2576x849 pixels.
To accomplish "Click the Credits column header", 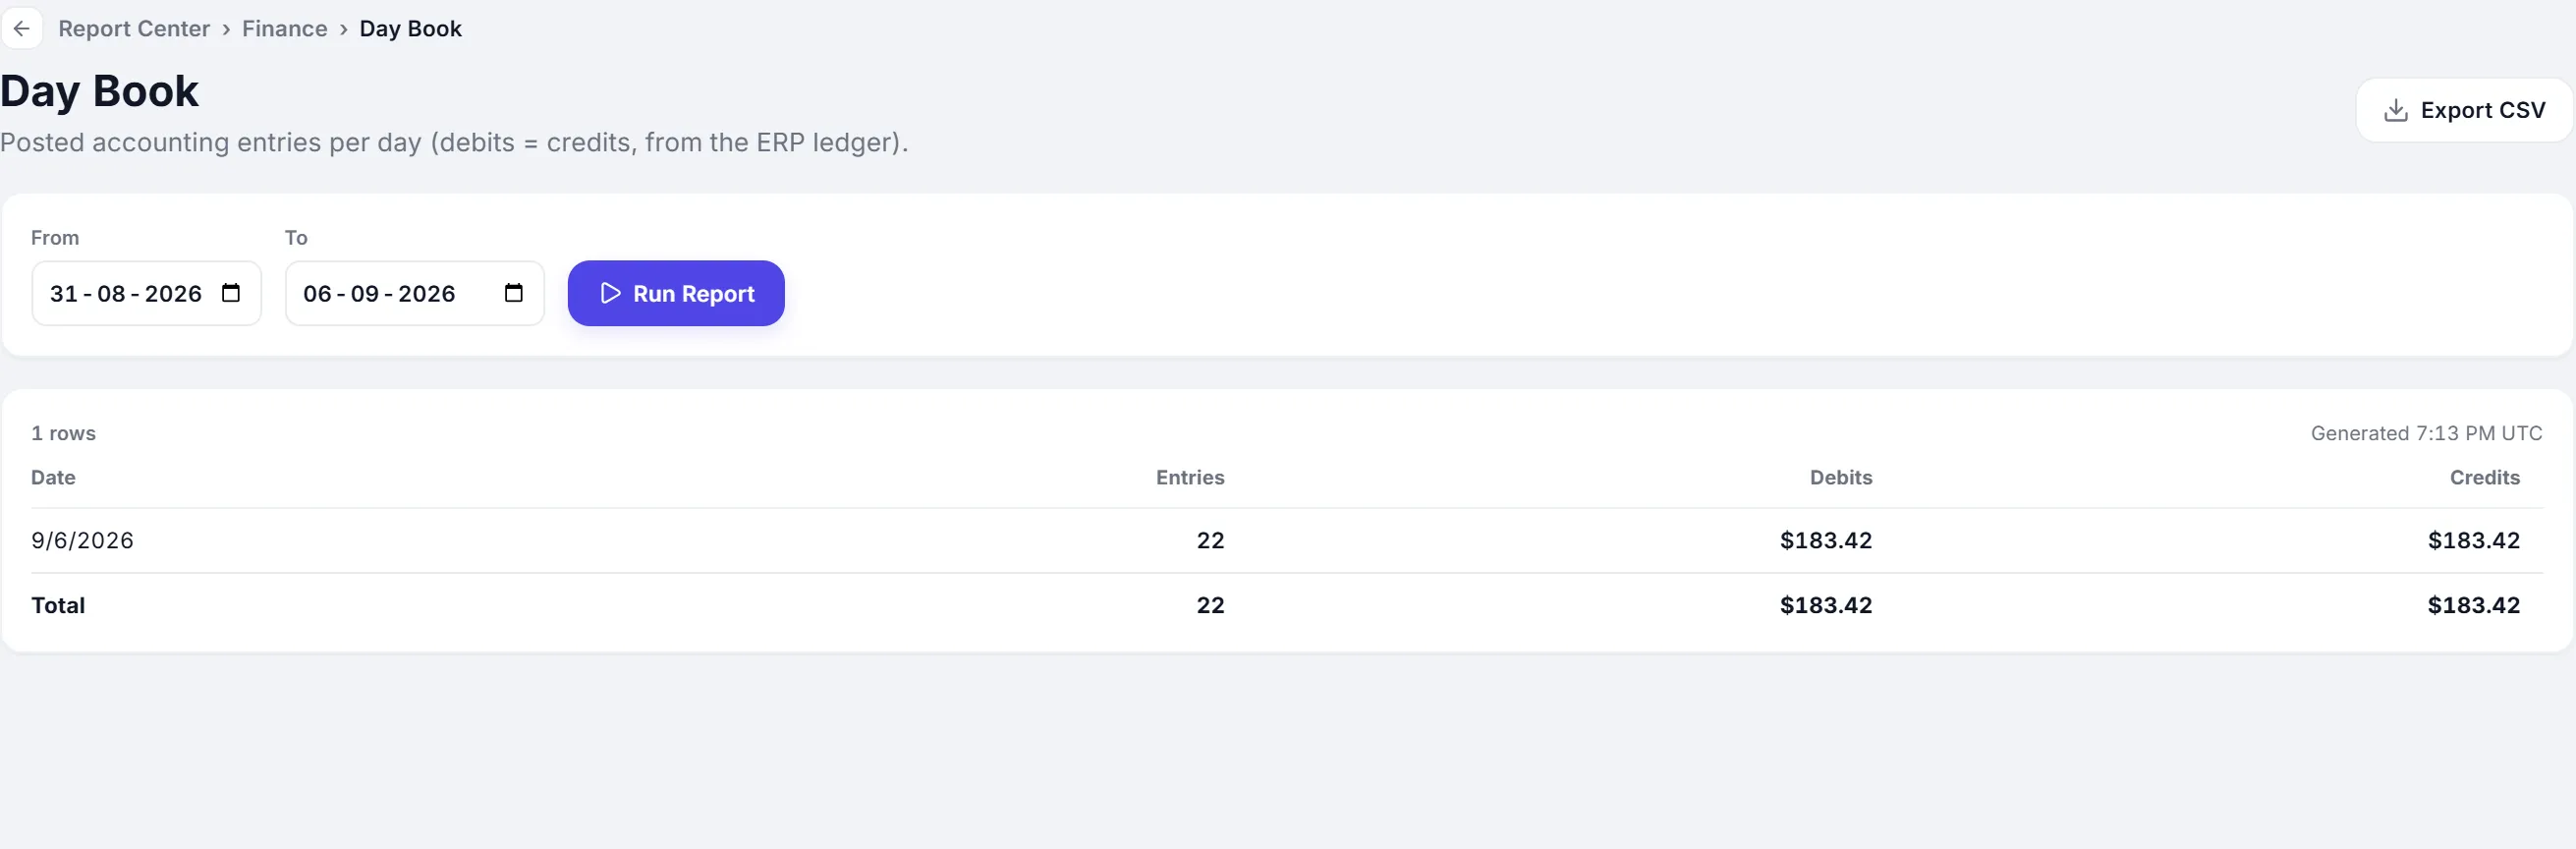I will point(2485,478).
